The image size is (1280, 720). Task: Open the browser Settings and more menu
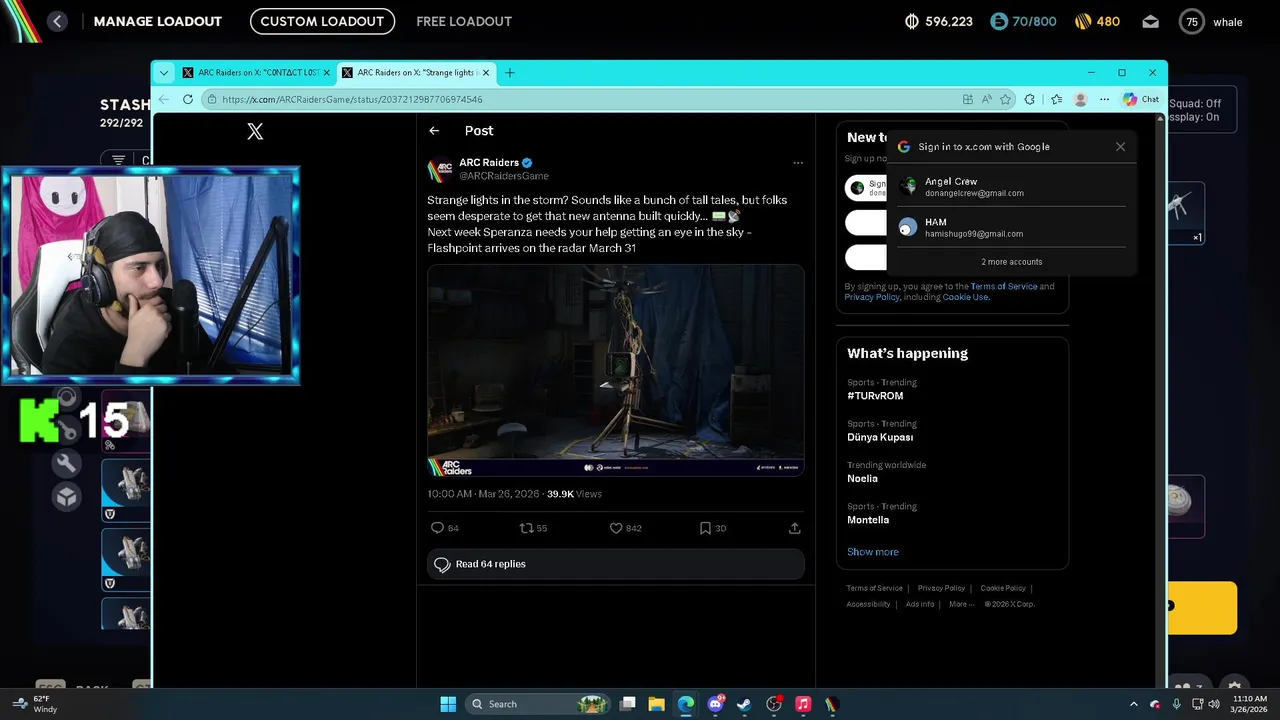(1104, 99)
